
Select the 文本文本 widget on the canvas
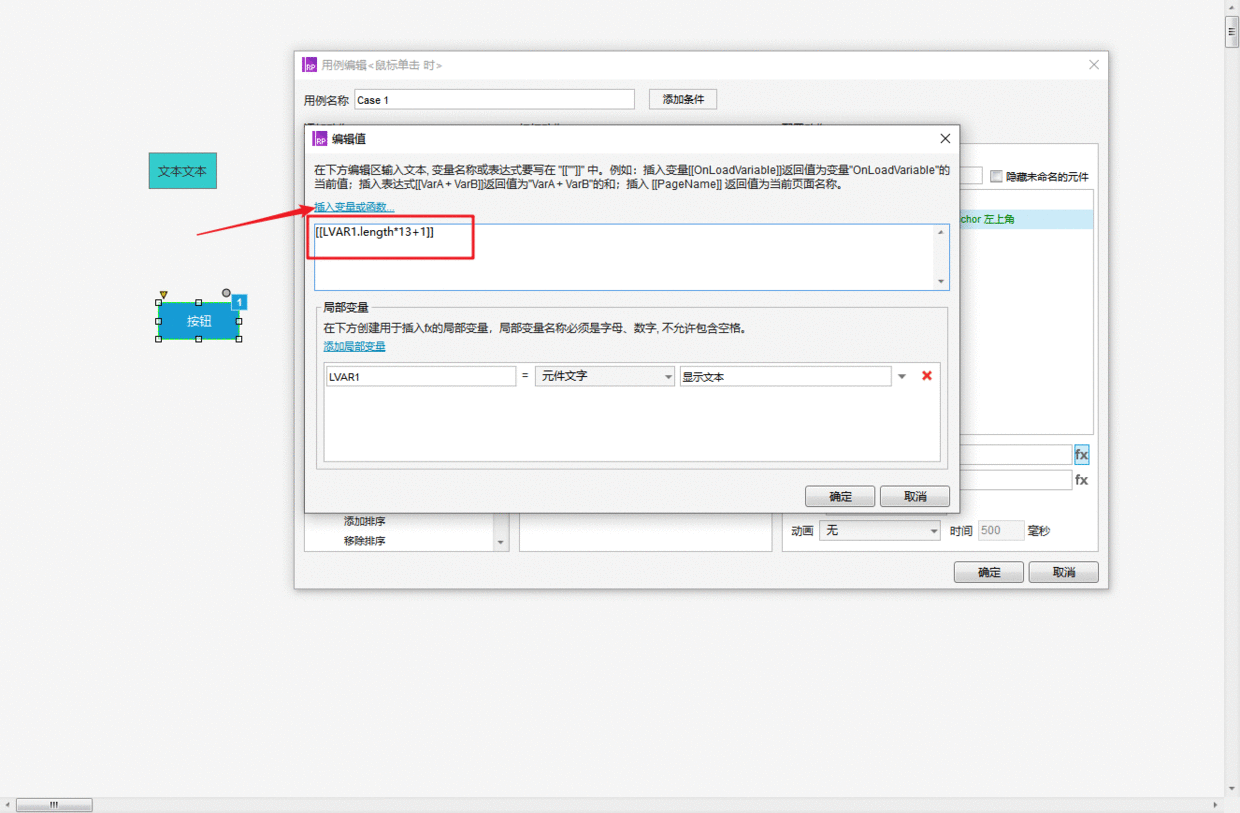(x=182, y=171)
